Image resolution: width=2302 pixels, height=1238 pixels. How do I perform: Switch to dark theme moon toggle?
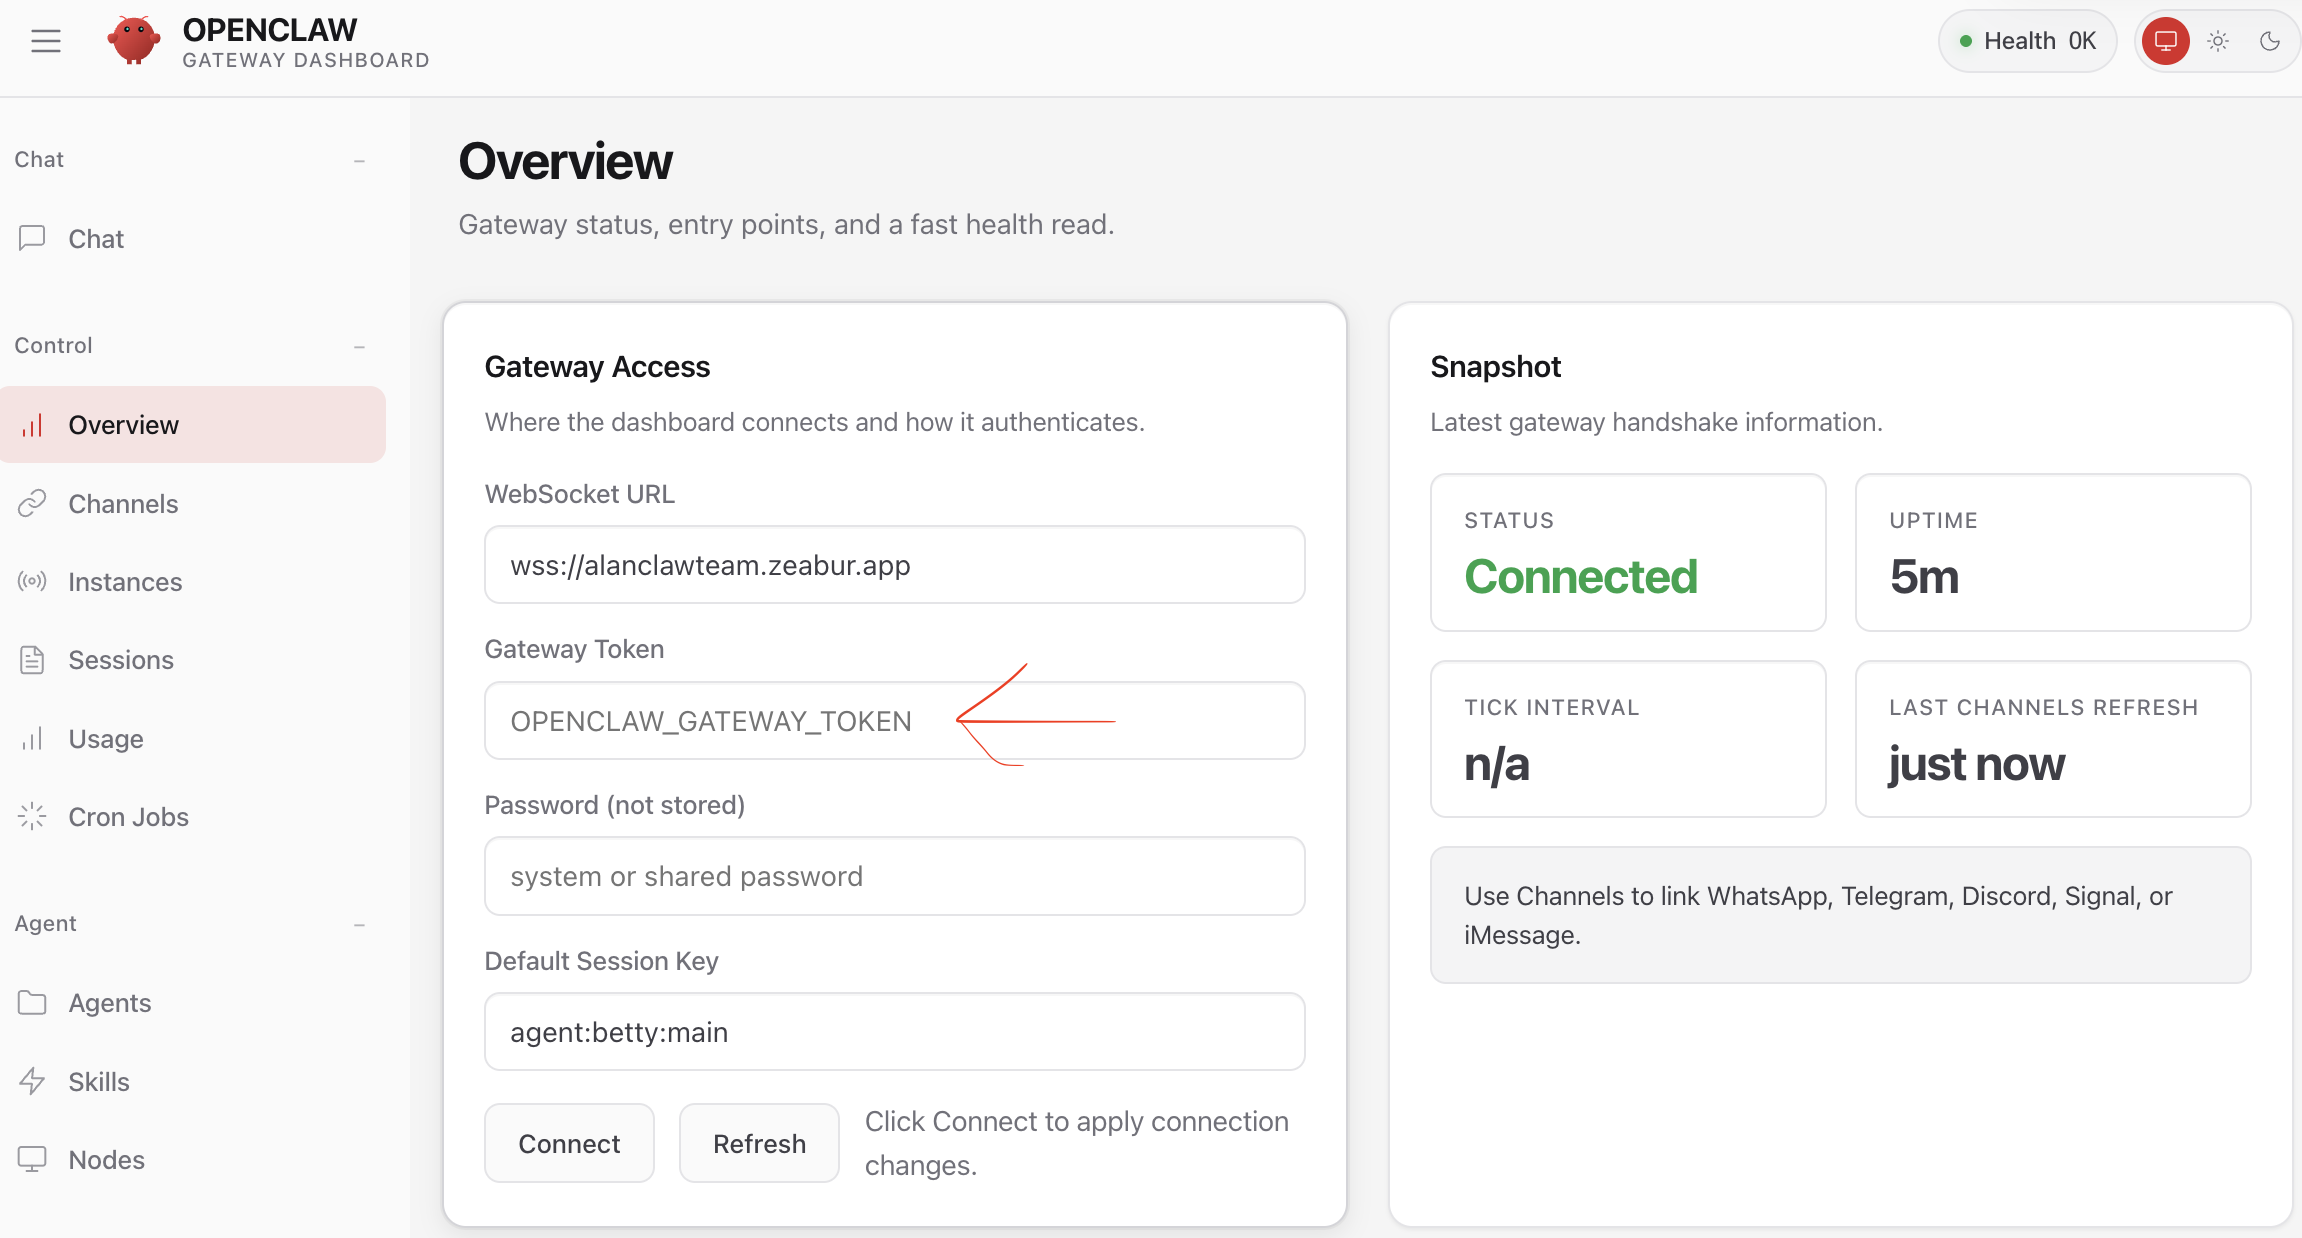click(2270, 41)
